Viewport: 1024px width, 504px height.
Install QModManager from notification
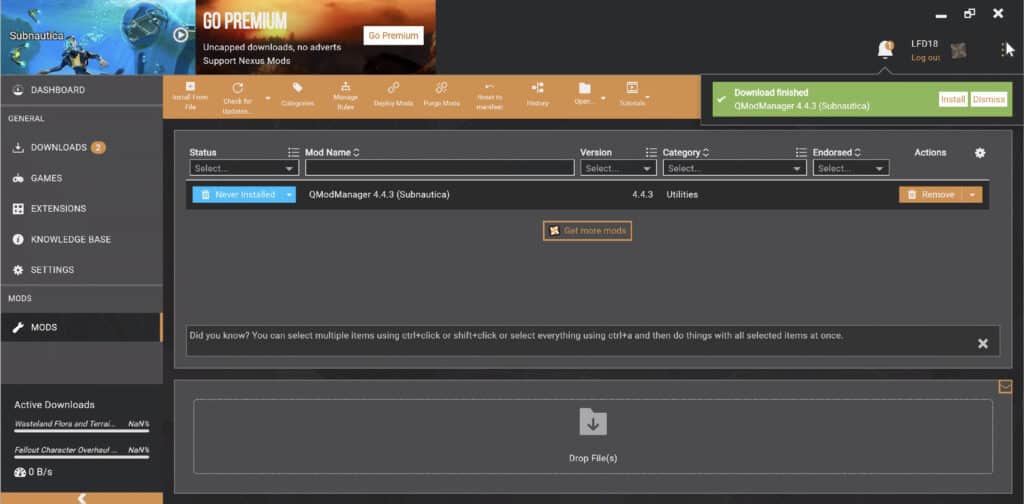[953, 99]
